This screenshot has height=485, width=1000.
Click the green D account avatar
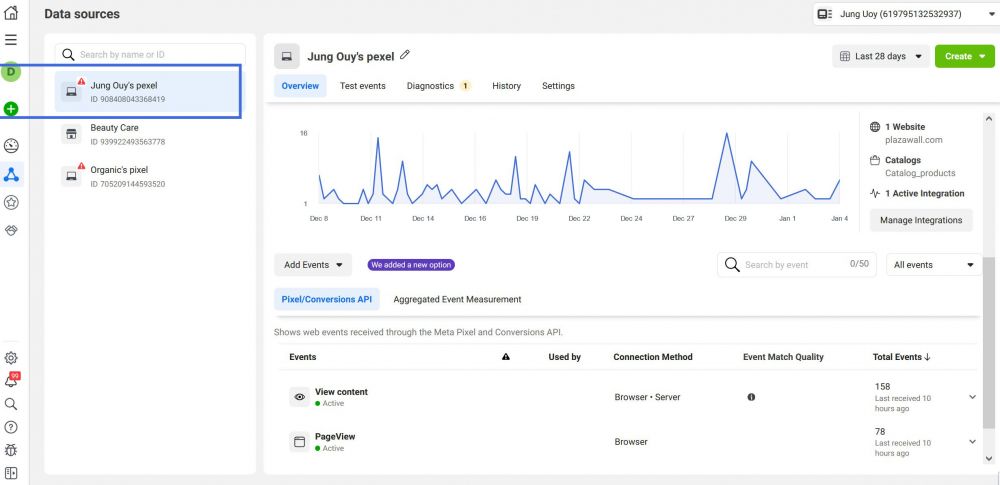coord(11,72)
